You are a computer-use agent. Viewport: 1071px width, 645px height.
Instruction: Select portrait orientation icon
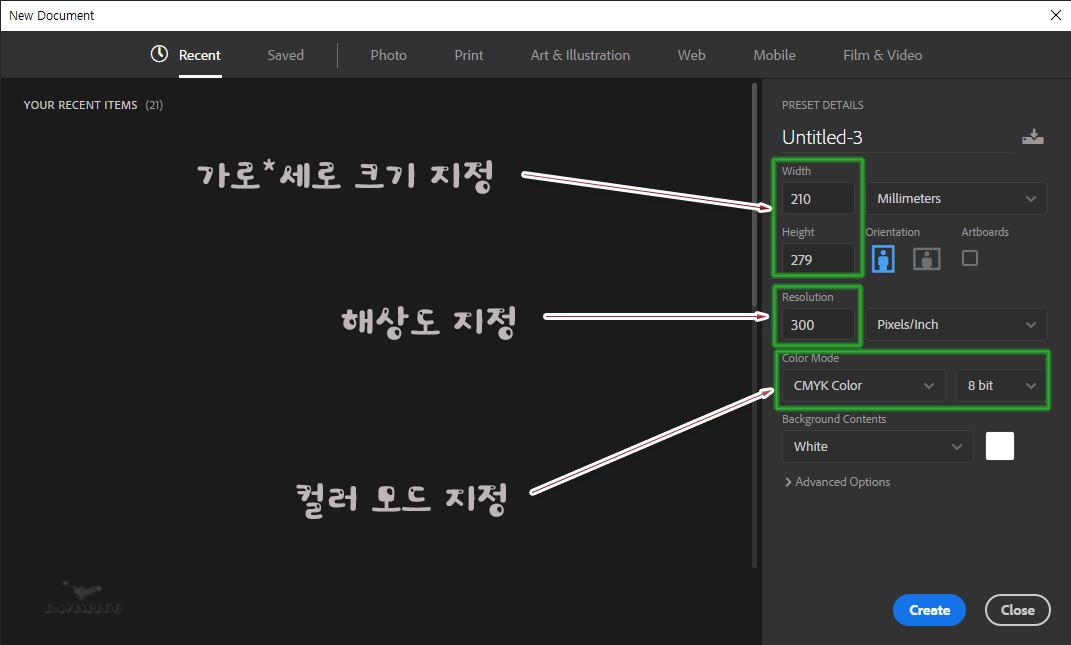point(883,259)
